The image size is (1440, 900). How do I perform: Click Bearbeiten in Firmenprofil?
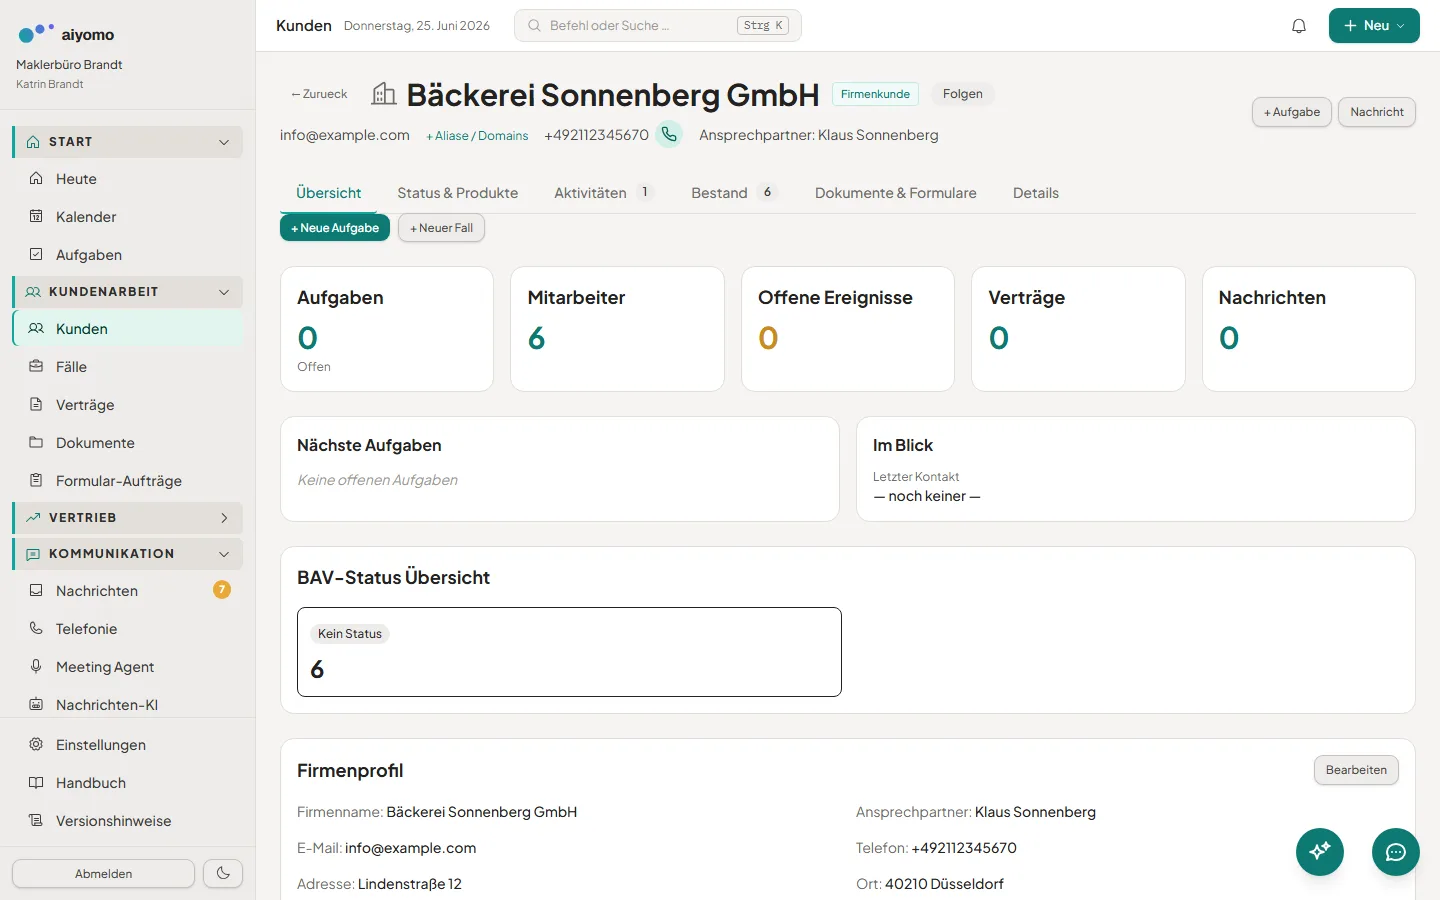[1356, 770]
